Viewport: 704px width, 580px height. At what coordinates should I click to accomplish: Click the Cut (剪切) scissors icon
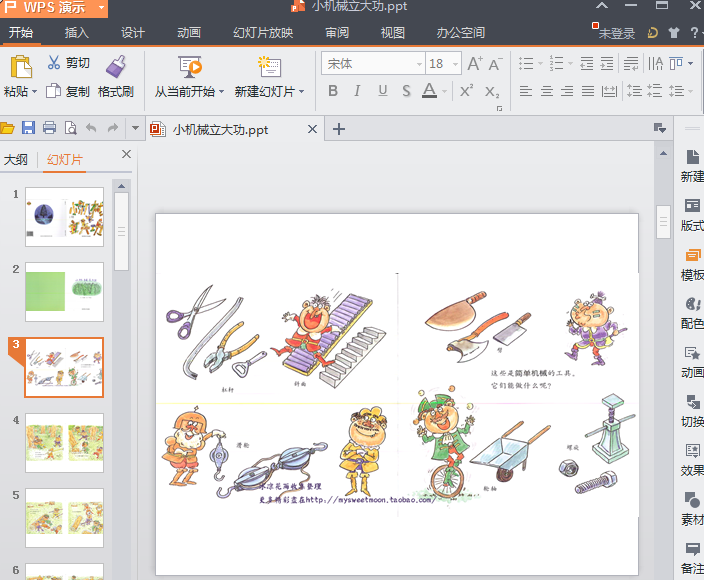point(54,62)
